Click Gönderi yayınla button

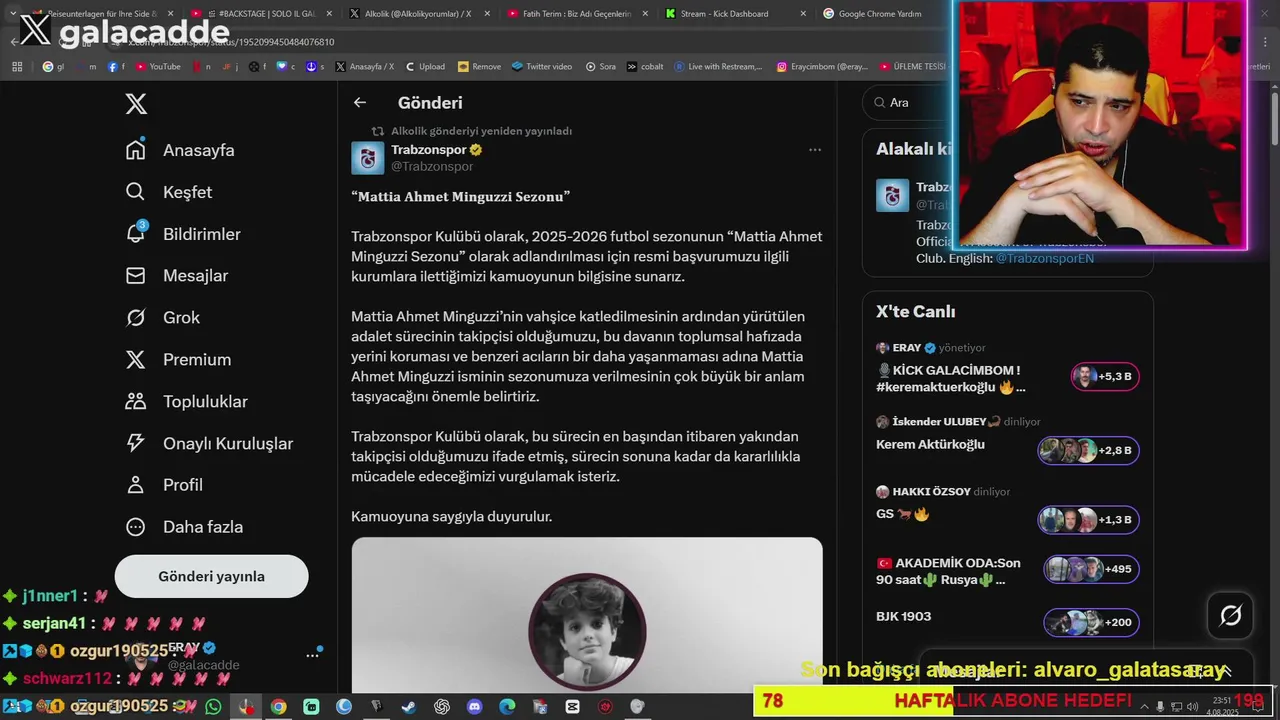tap(211, 576)
